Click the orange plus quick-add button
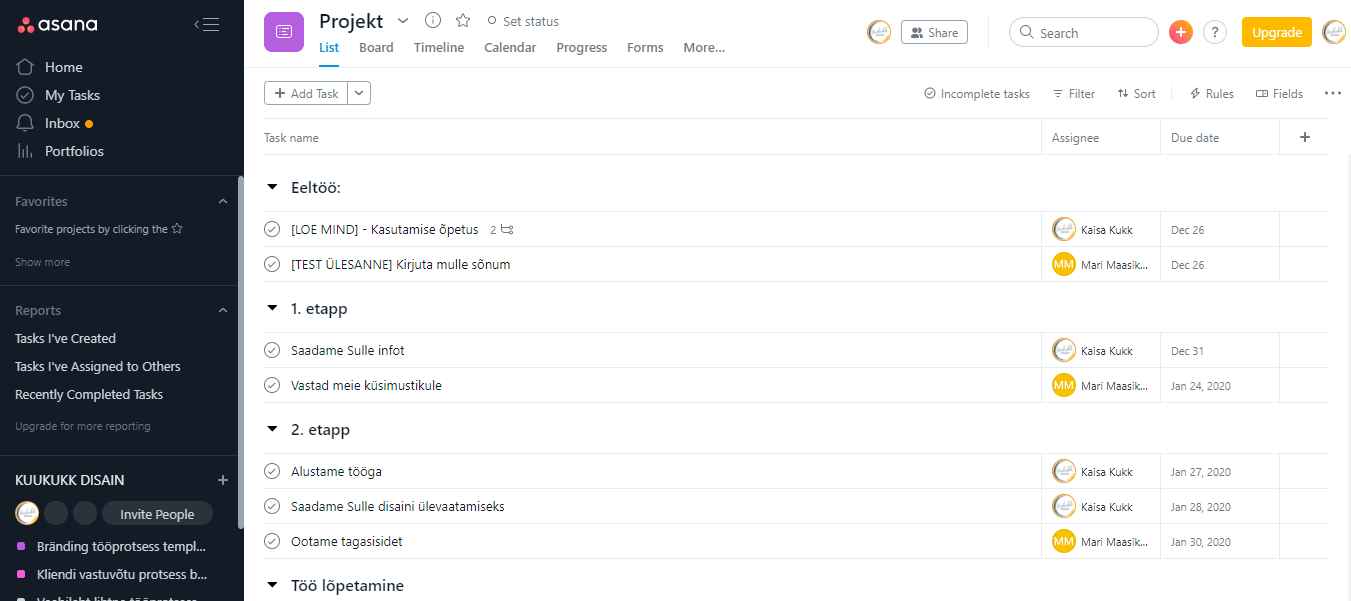The height and width of the screenshot is (601, 1351). (1181, 33)
